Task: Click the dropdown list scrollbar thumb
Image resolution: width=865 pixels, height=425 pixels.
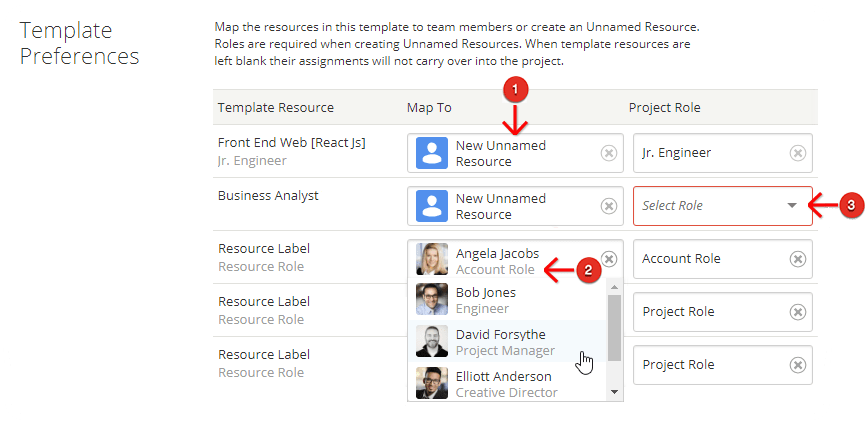Action: (x=615, y=328)
